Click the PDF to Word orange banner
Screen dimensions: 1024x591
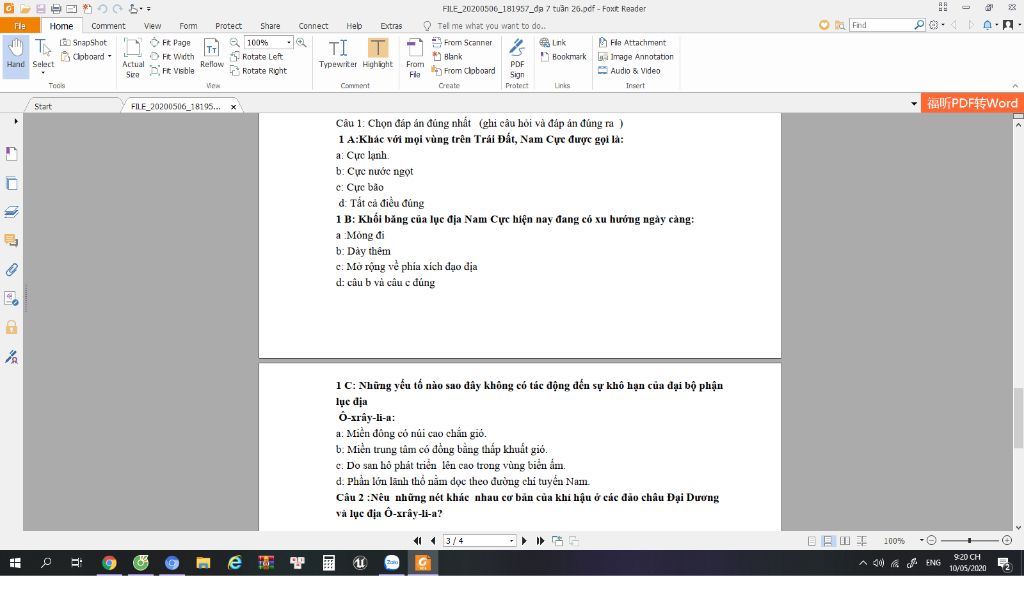click(x=972, y=103)
